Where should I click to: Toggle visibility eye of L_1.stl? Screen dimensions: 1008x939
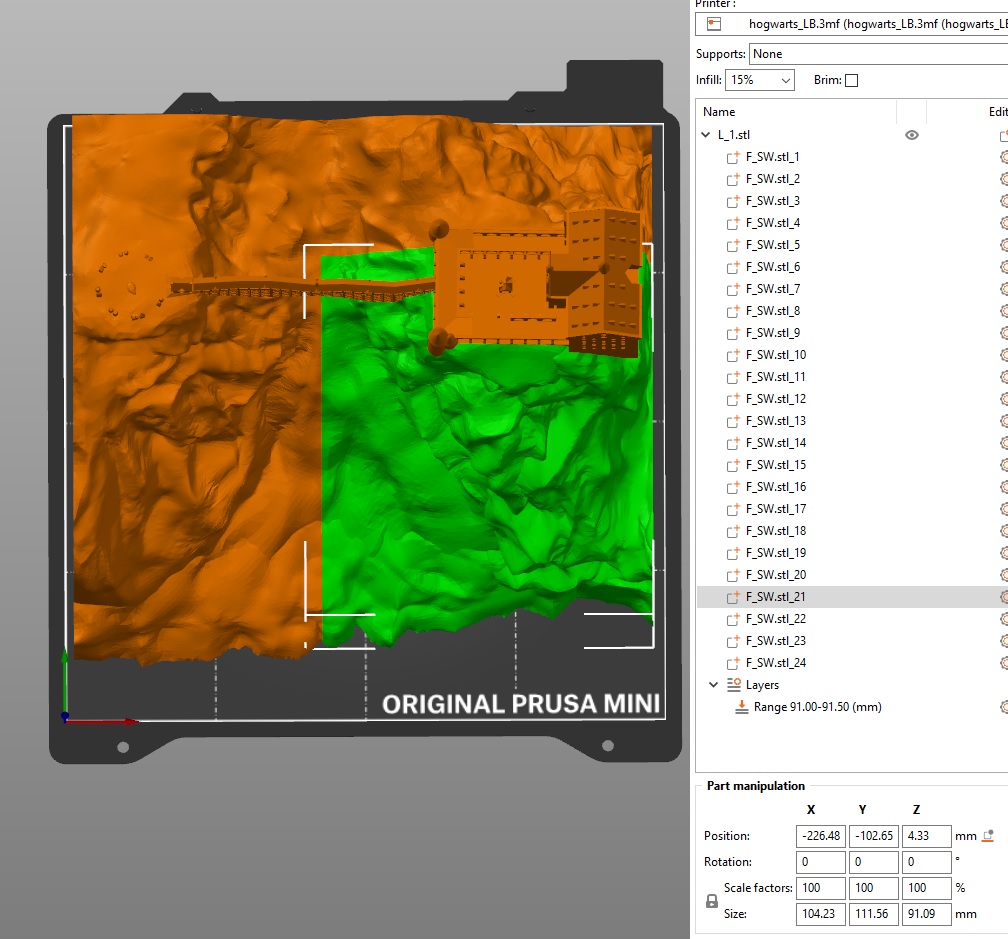pyautogui.click(x=912, y=135)
